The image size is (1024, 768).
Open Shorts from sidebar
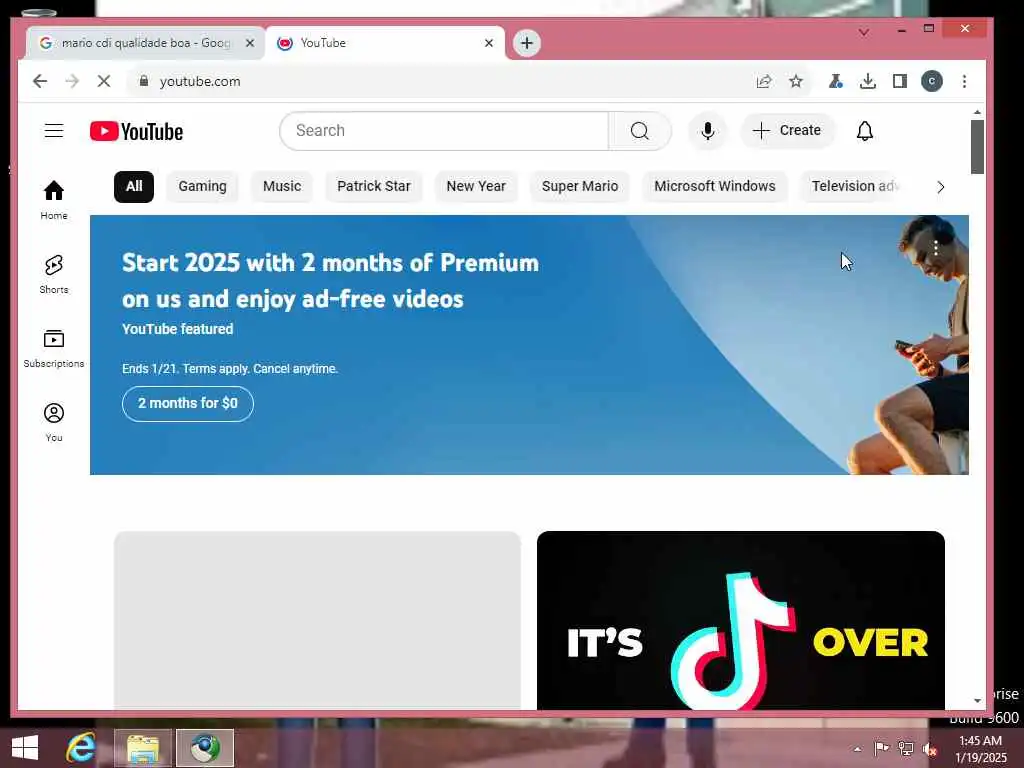click(x=54, y=274)
